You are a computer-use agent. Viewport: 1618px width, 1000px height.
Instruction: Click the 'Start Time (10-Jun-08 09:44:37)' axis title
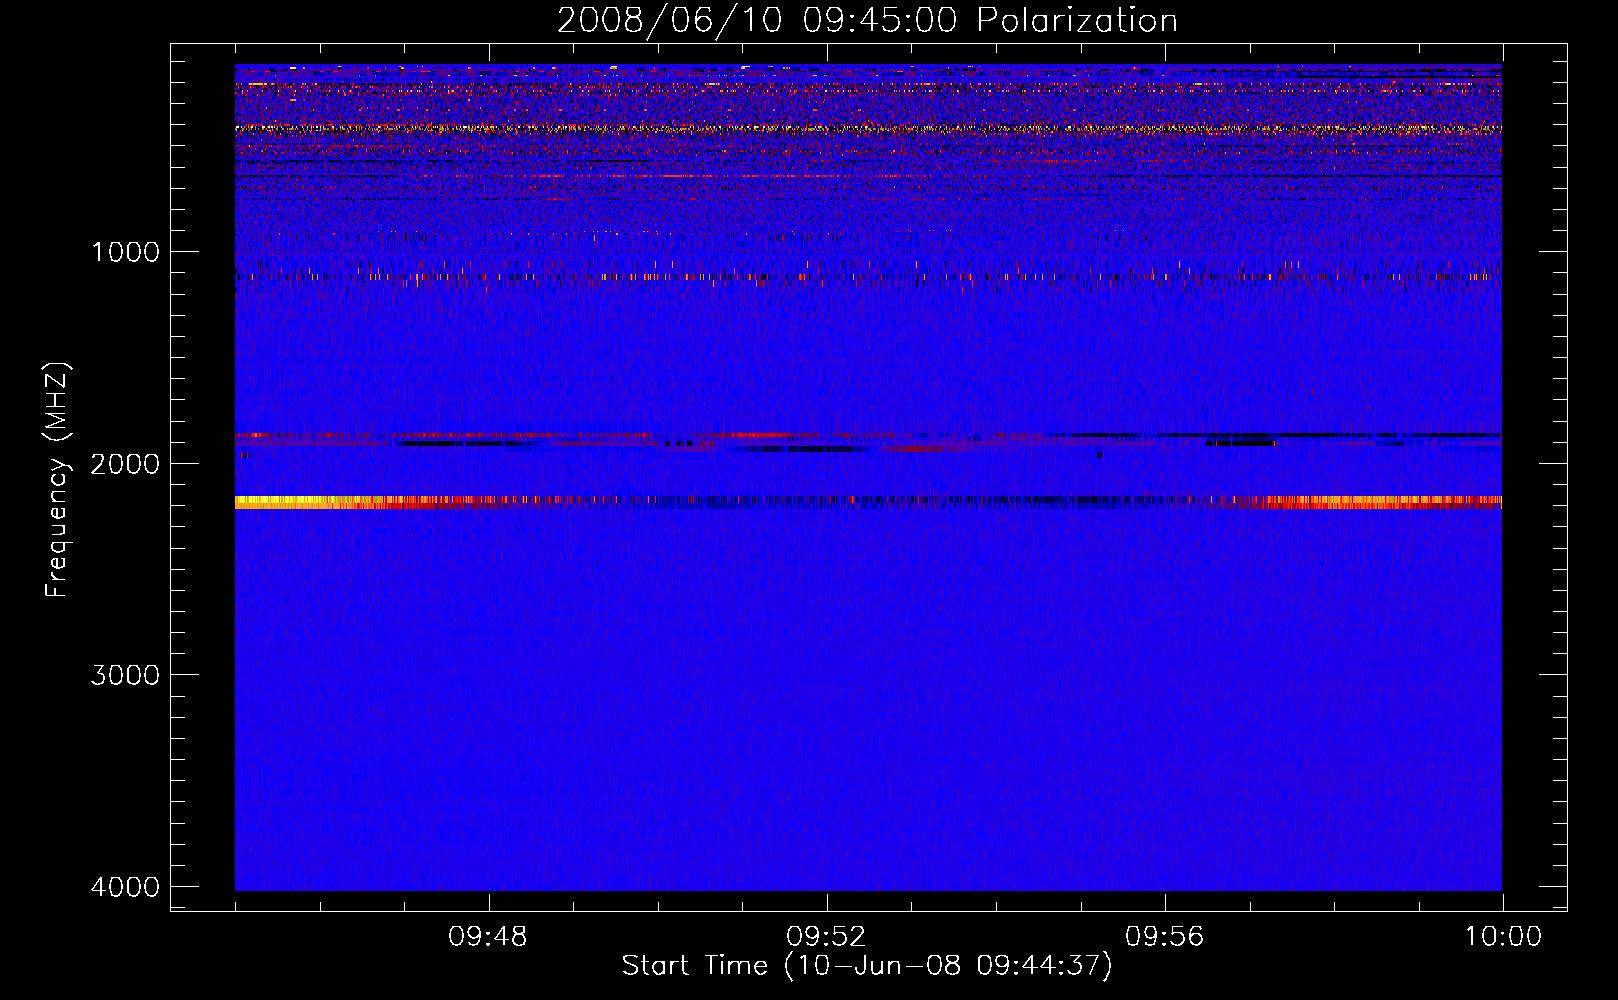pos(867,966)
